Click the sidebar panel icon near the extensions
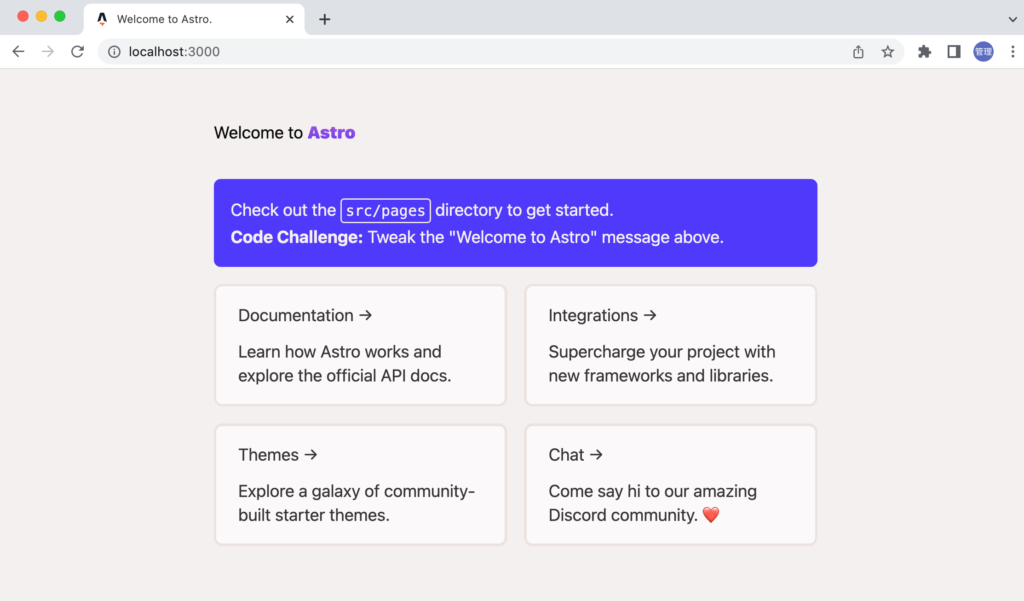 953,51
